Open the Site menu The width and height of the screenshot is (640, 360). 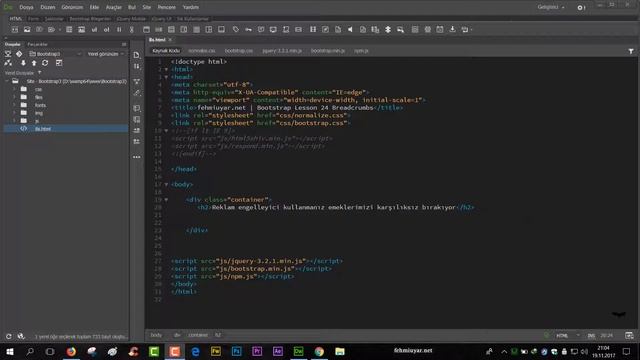pos(147,7)
